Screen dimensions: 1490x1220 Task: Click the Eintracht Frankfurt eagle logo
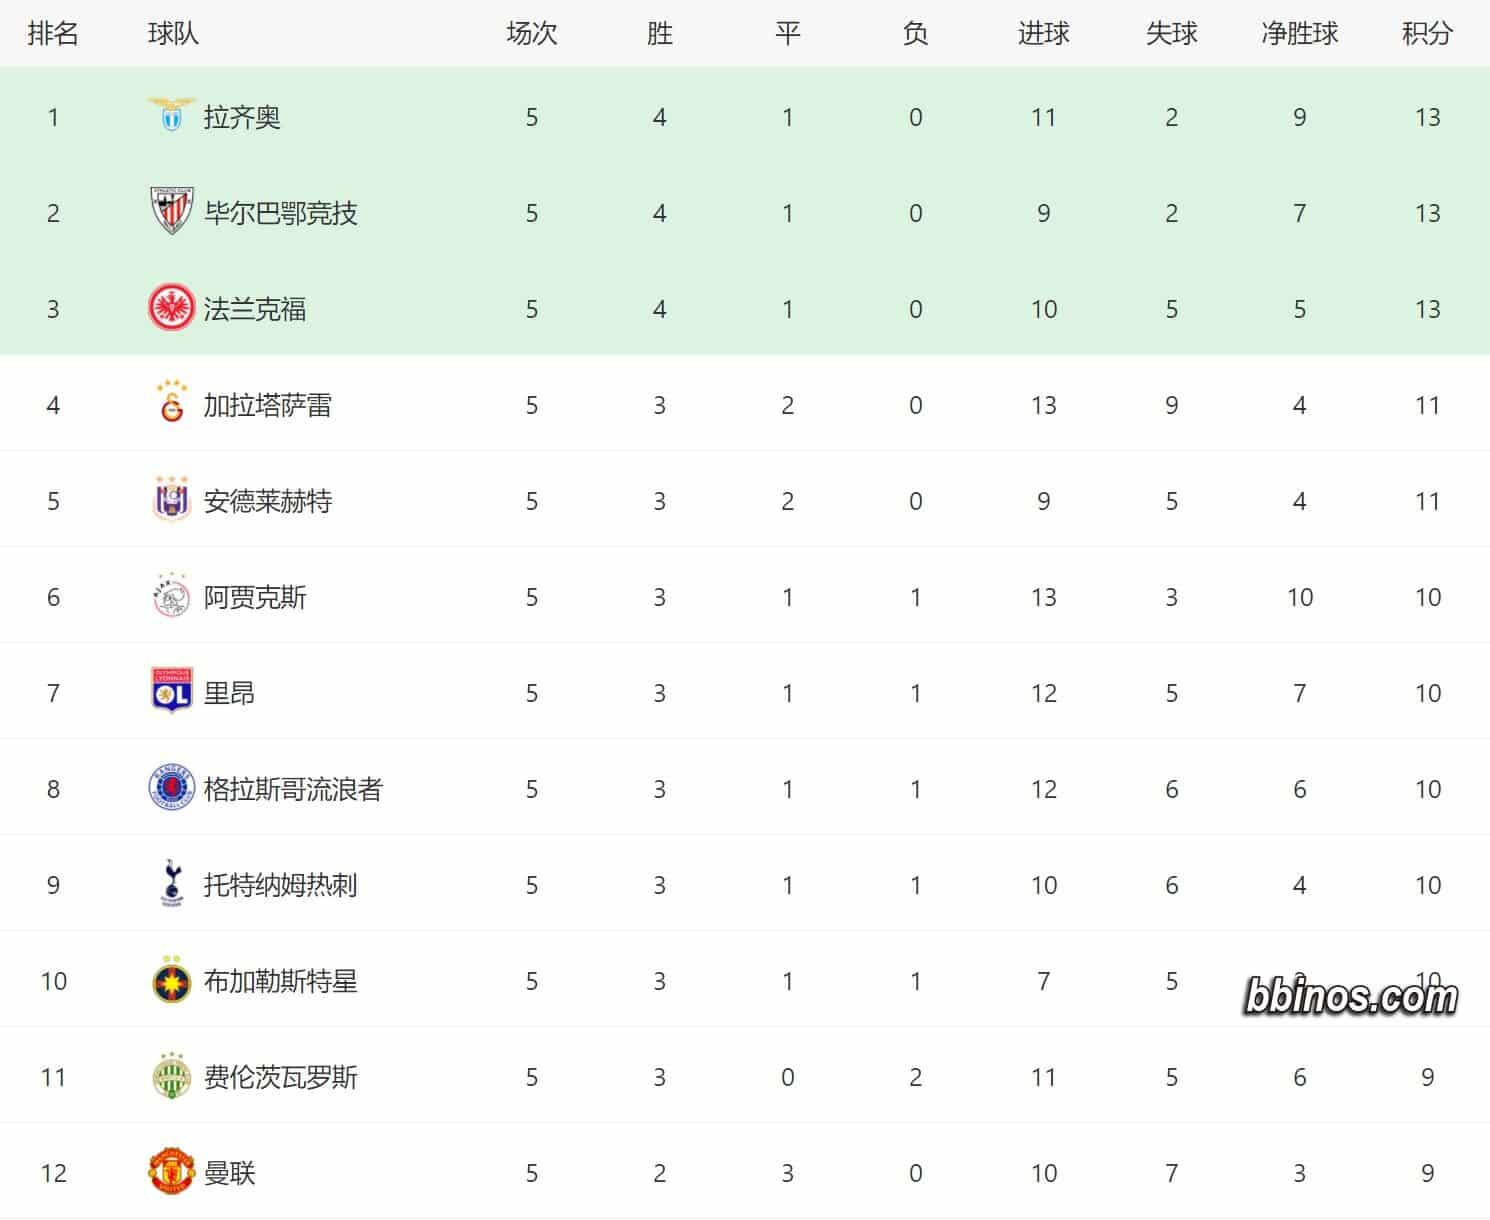tap(171, 308)
